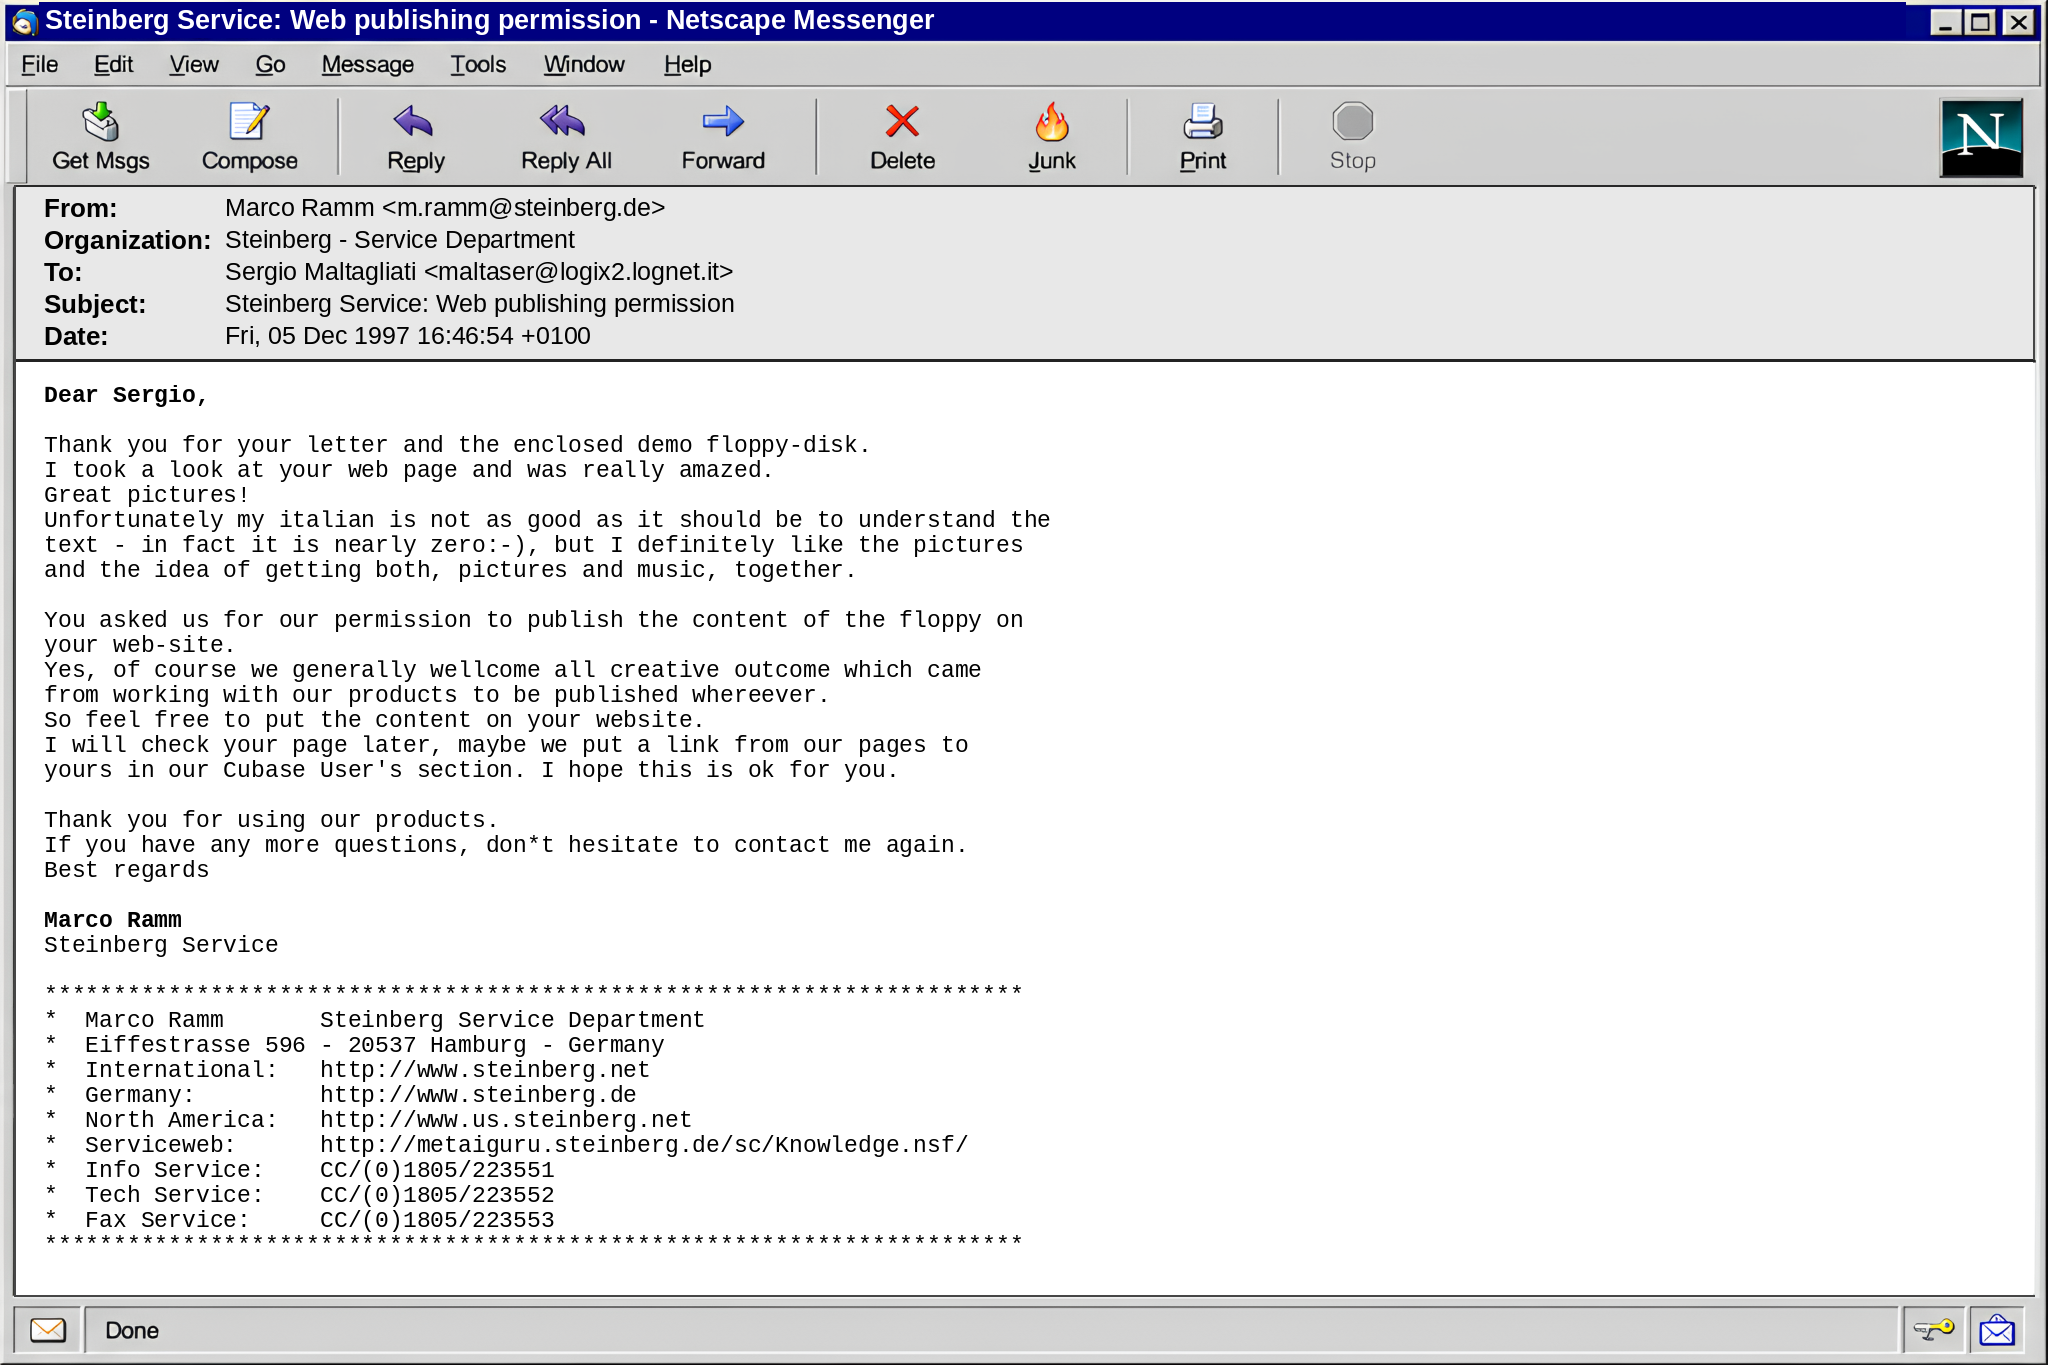Open Compose to write a new message
Viewport: 2048px width, 1365px height.
tap(249, 137)
